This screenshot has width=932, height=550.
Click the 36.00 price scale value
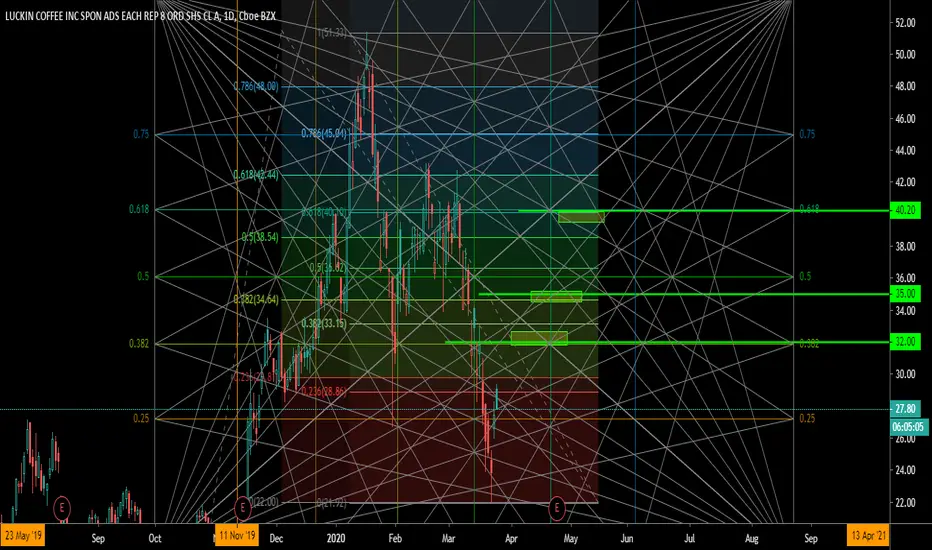click(x=905, y=278)
